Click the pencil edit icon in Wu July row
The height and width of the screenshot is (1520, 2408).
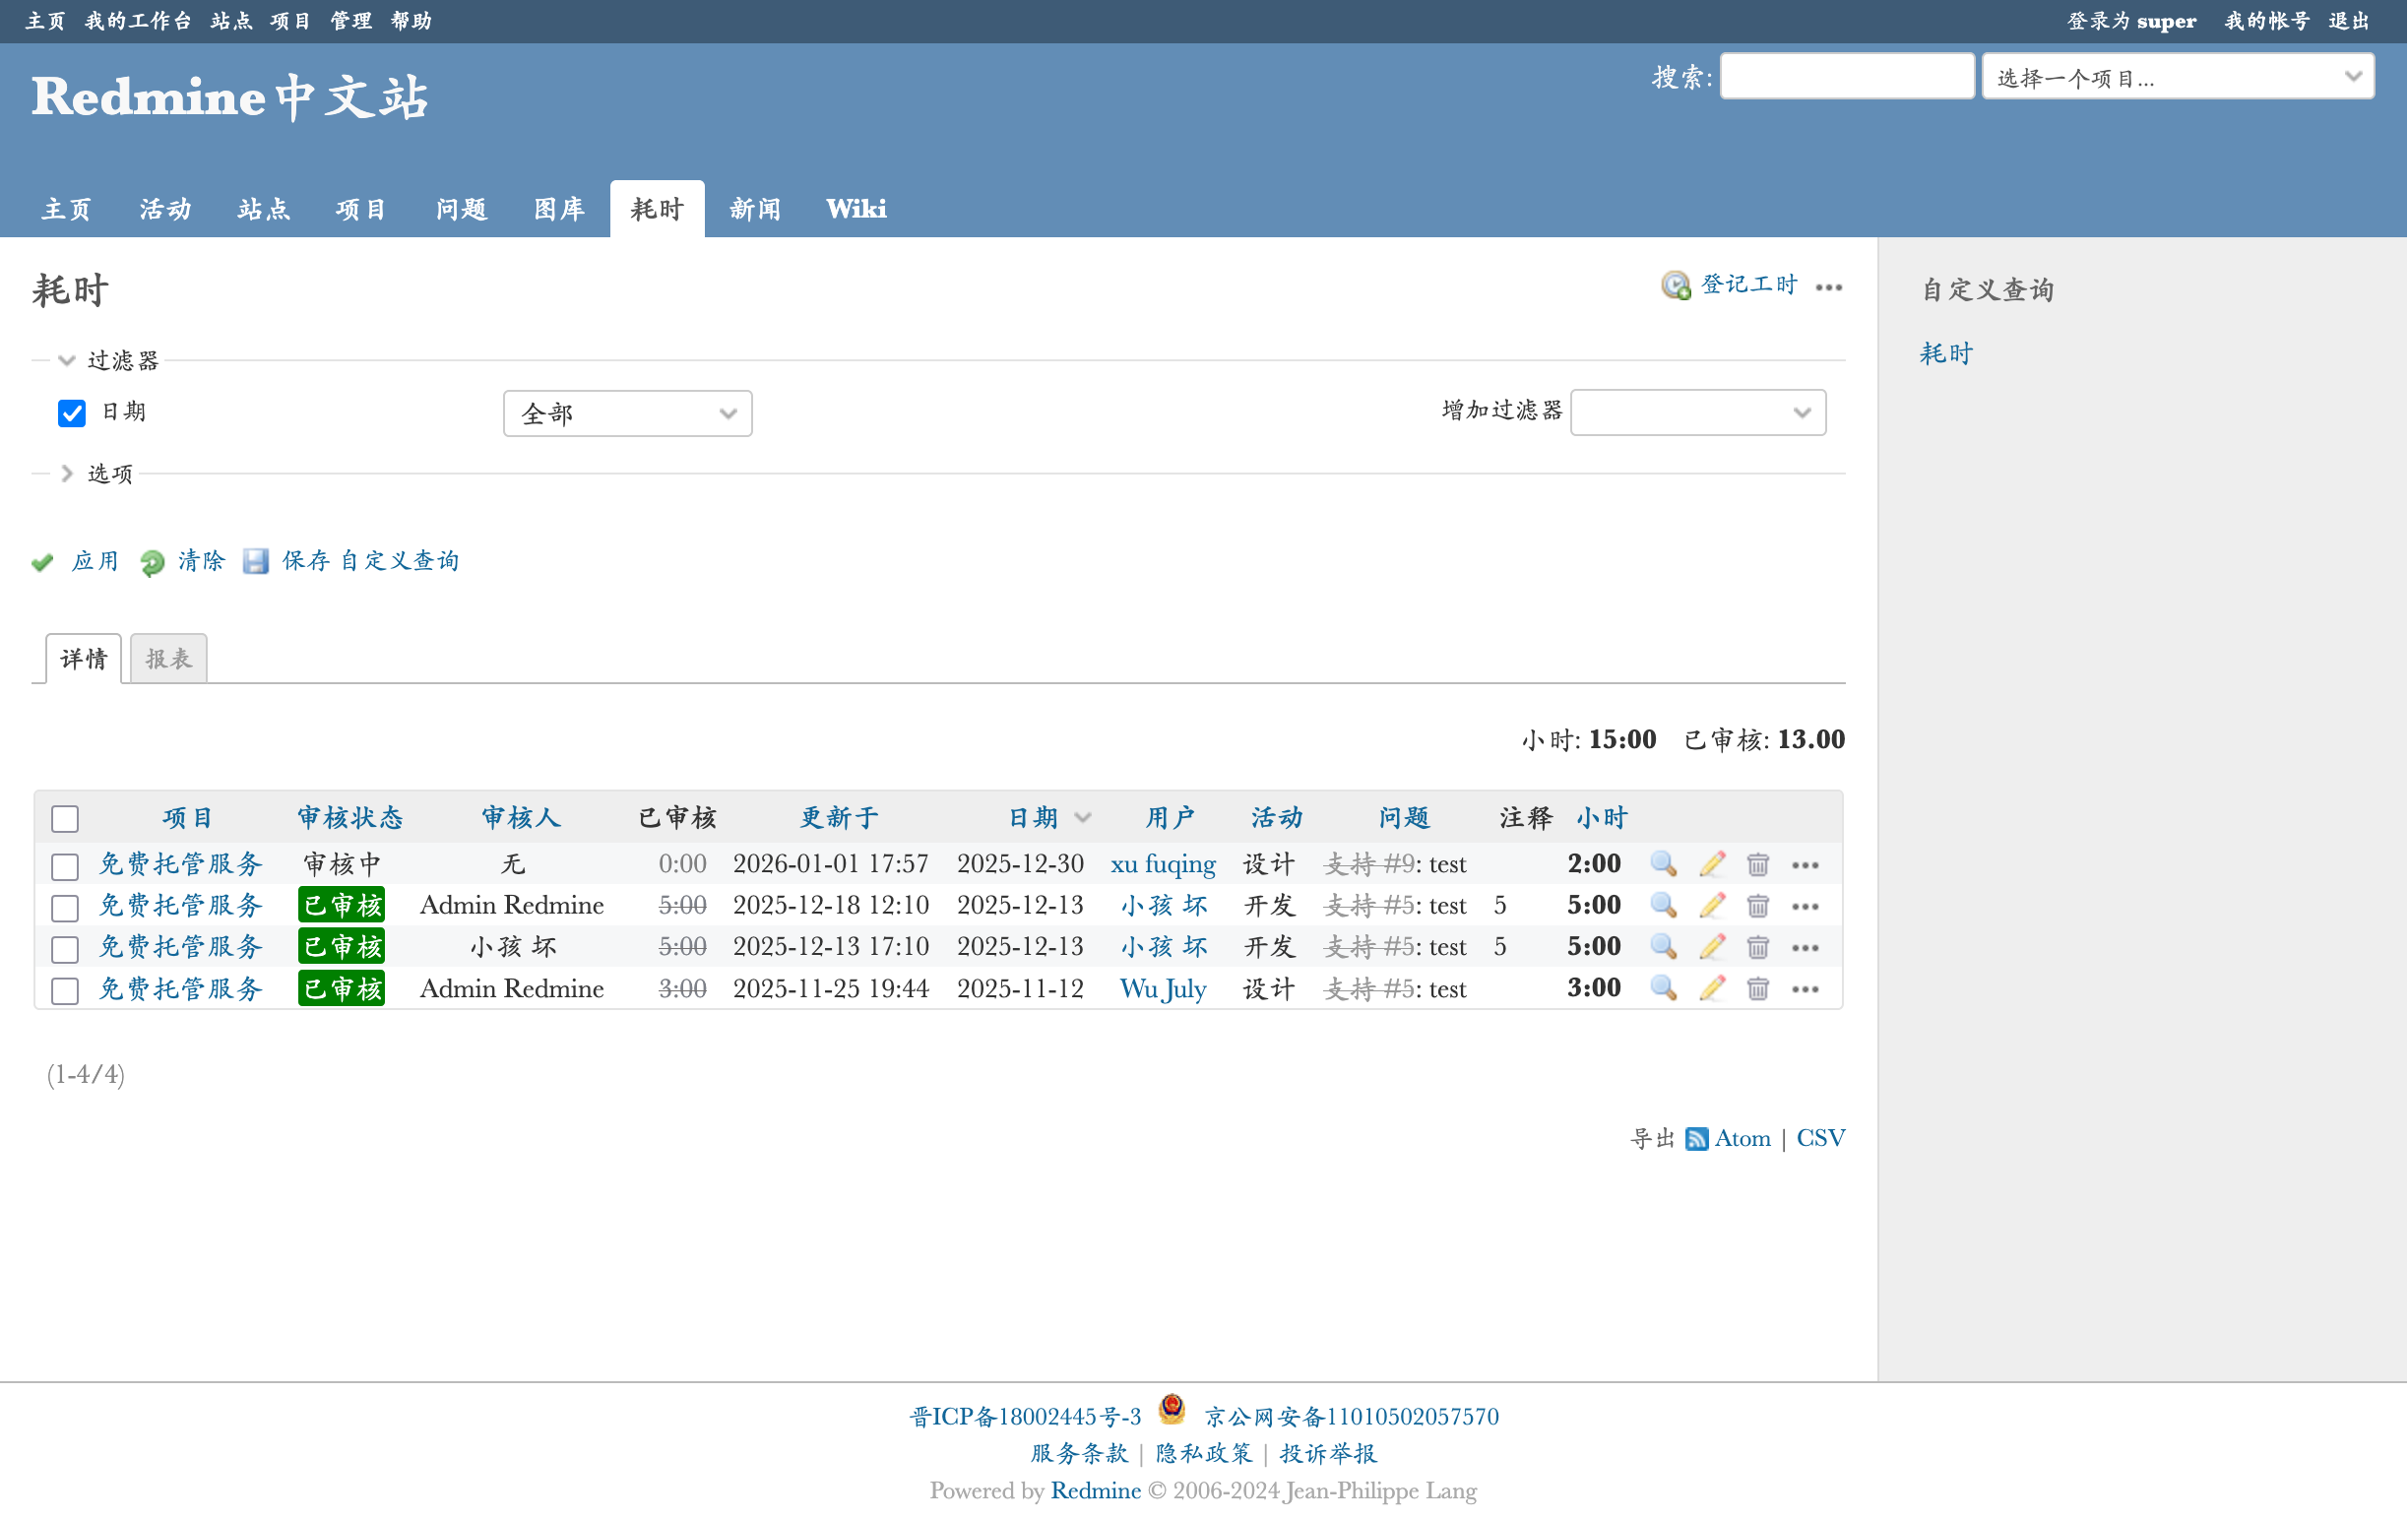point(1712,988)
